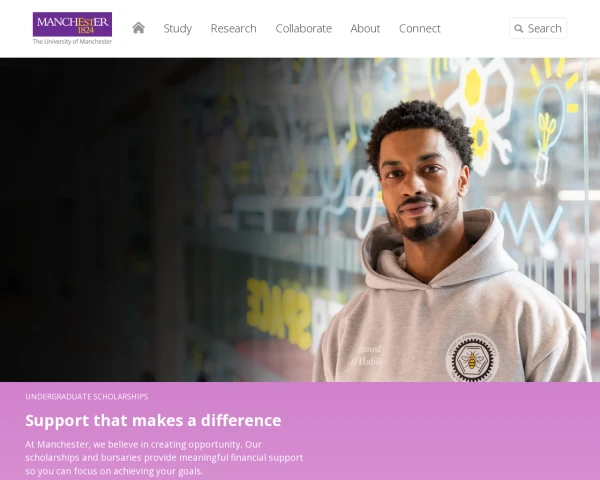Click the scholarships and bursaries description paragraph
The width and height of the screenshot is (600, 480).
(164, 457)
